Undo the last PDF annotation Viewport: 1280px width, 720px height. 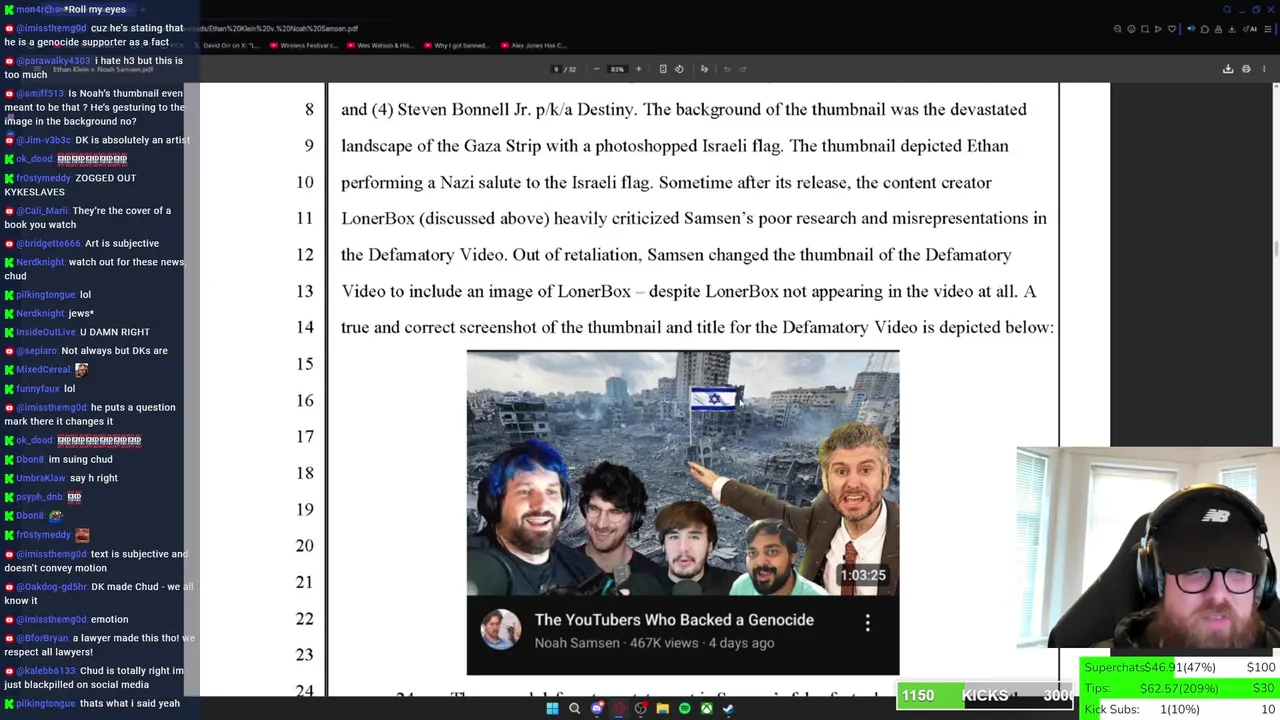pos(727,69)
